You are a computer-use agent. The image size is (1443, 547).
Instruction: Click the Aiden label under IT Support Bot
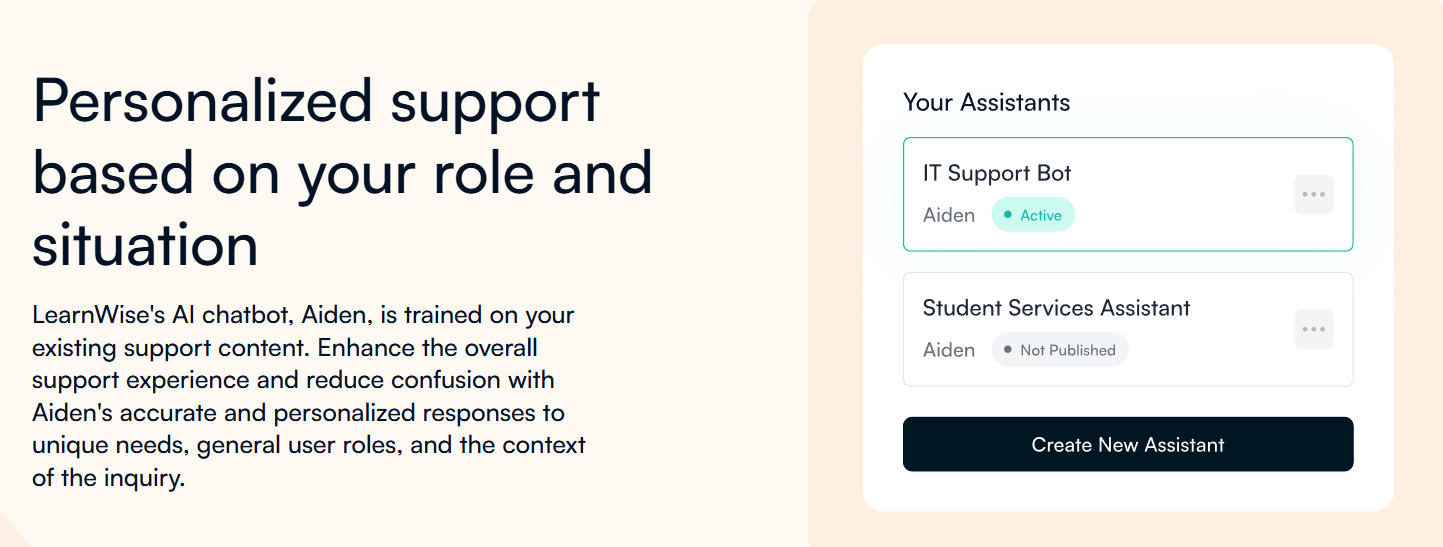click(x=949, y=215)
